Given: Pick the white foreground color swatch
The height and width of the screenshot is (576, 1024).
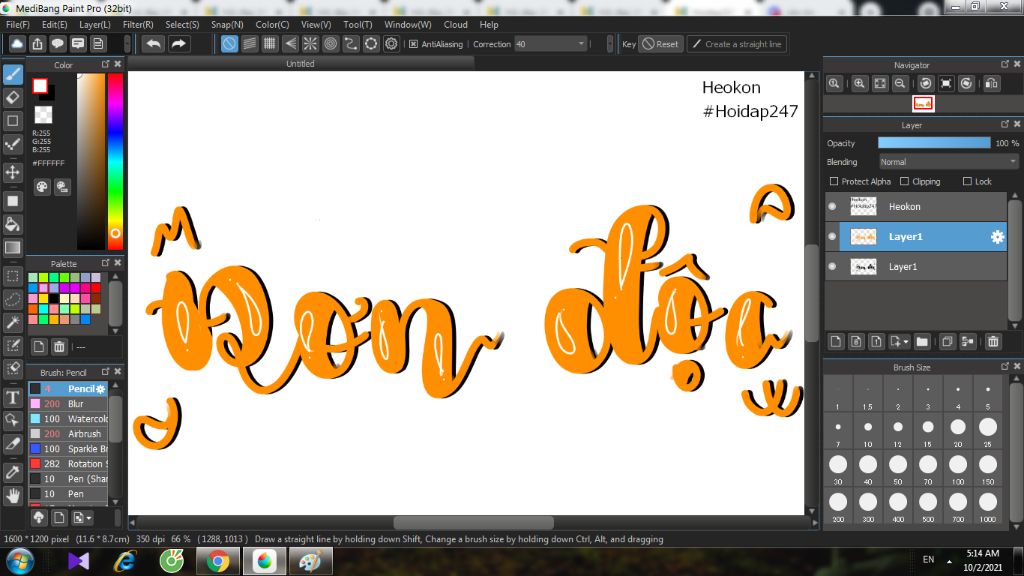Looking at the screenshot, I should point(40,86).
